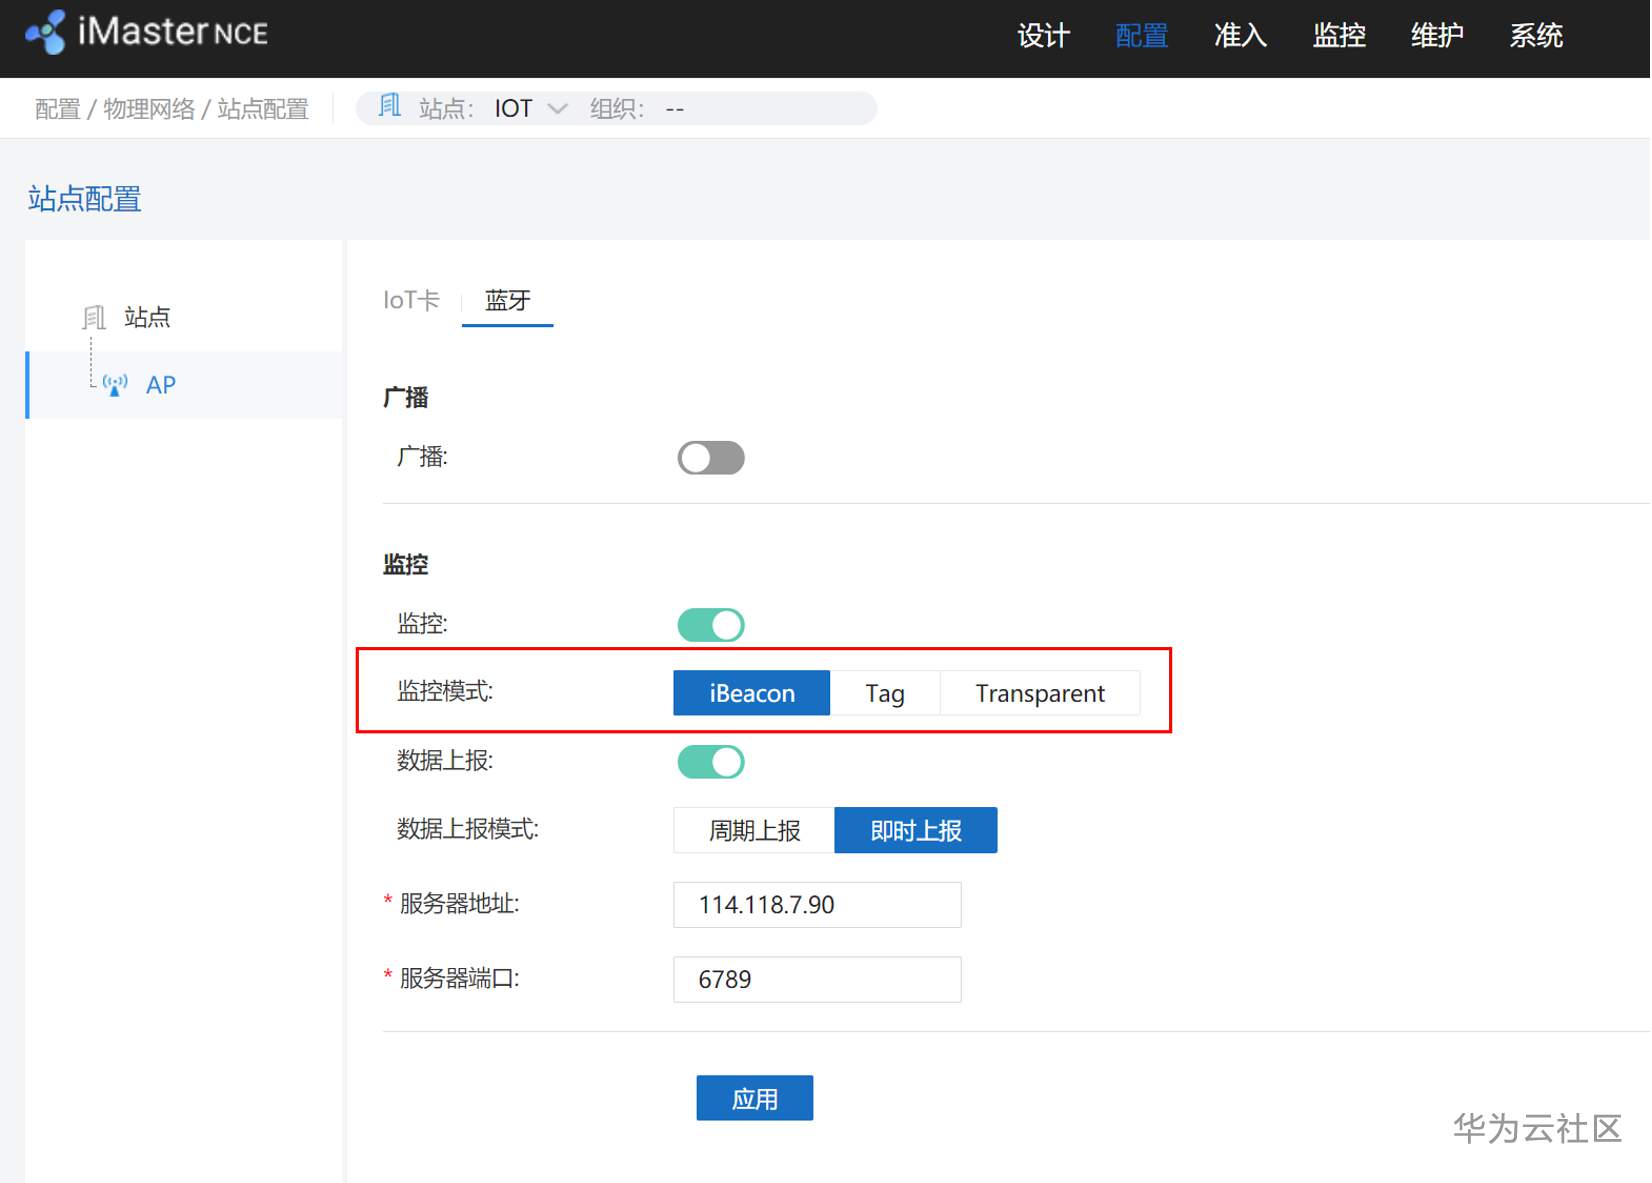Click the site building icon in breadcrumb bar
Viewport: 1652px width, 1183px height.
pyautogui.click(x=390, y=106)
